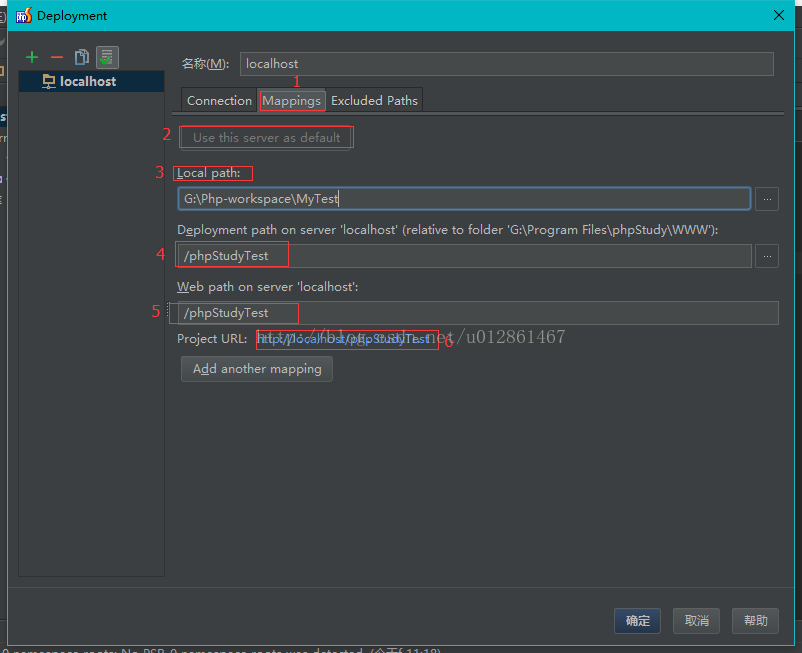Viewport: 802px width, 653px height.
Task: Go to the Excluded Paths tab
Action: pos(374,100)
